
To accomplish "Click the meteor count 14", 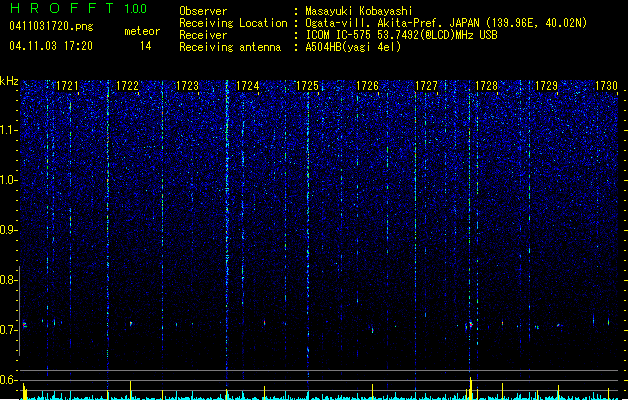I will [x=146, y=46].
